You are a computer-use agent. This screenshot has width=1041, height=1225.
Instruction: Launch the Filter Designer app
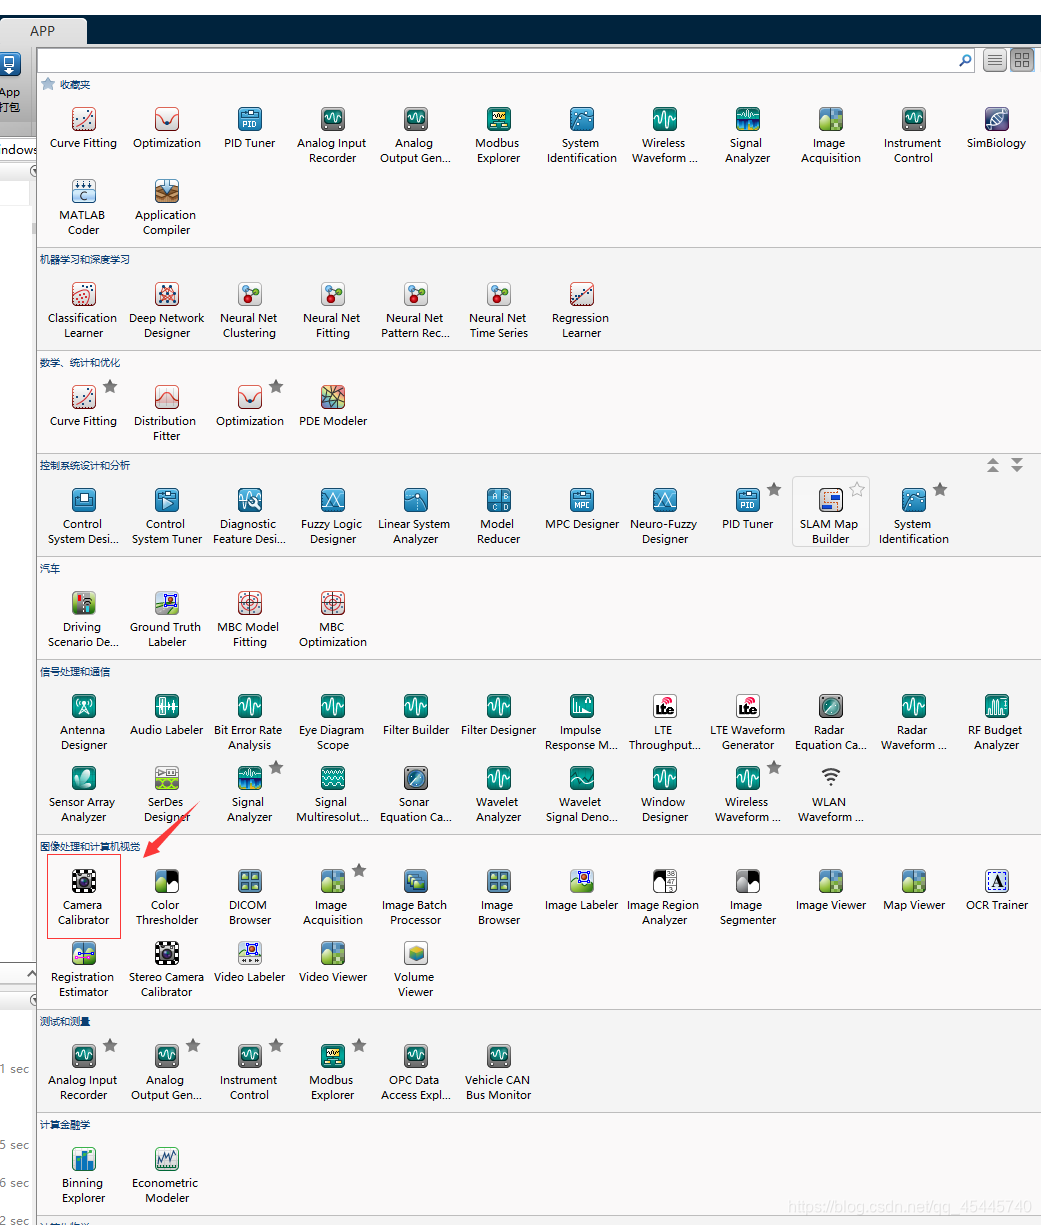pos(499,714)
